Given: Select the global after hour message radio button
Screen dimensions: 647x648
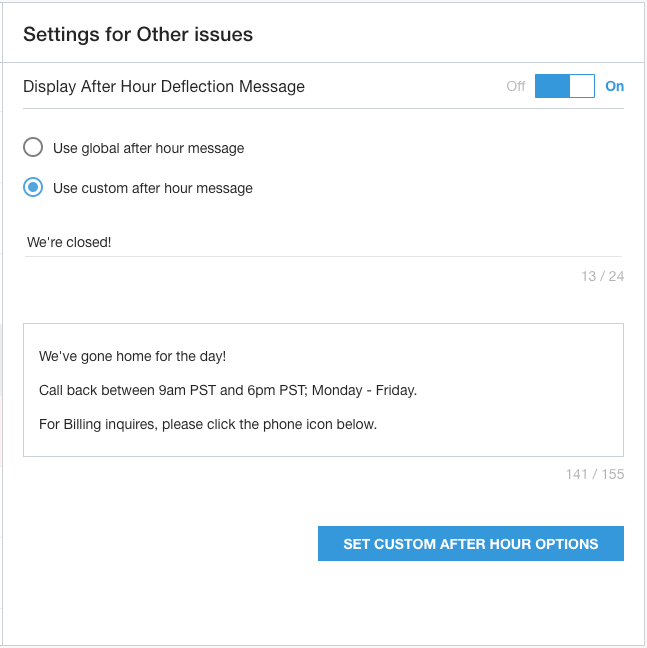Looking at the screenshot, I should pos(33,148).
